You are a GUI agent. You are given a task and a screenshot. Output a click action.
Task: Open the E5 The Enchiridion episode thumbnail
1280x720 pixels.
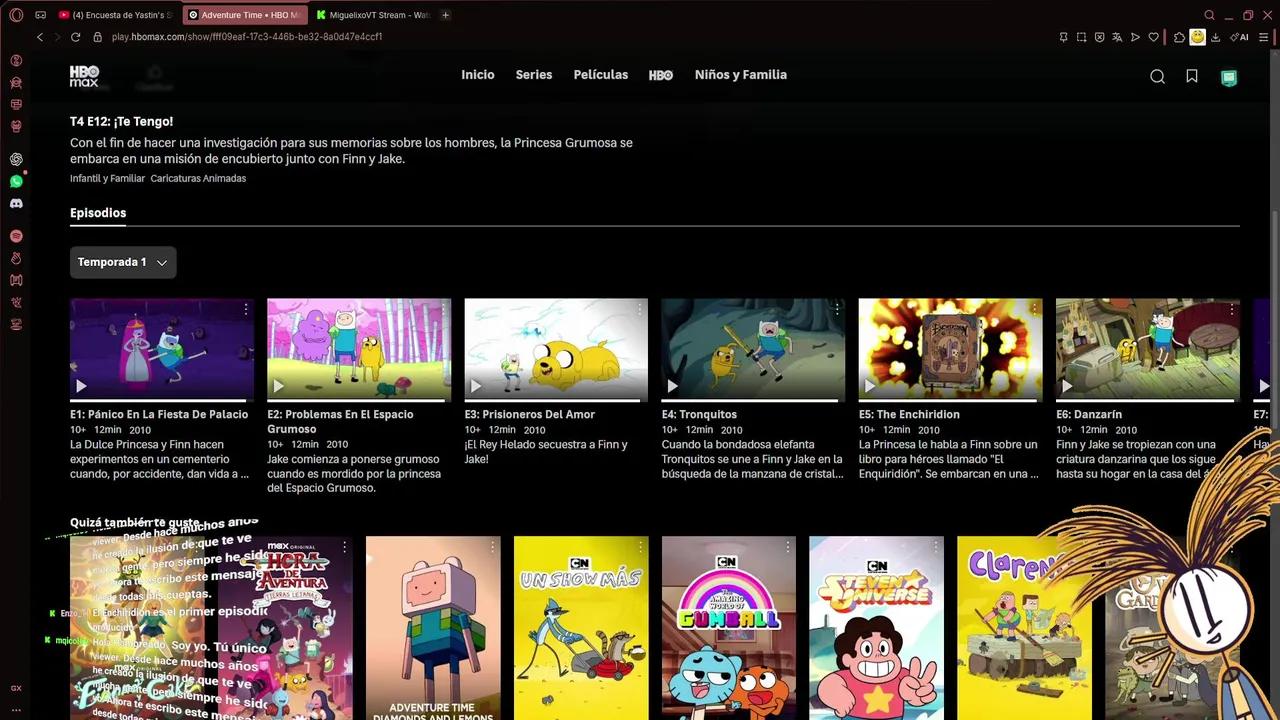950,349
